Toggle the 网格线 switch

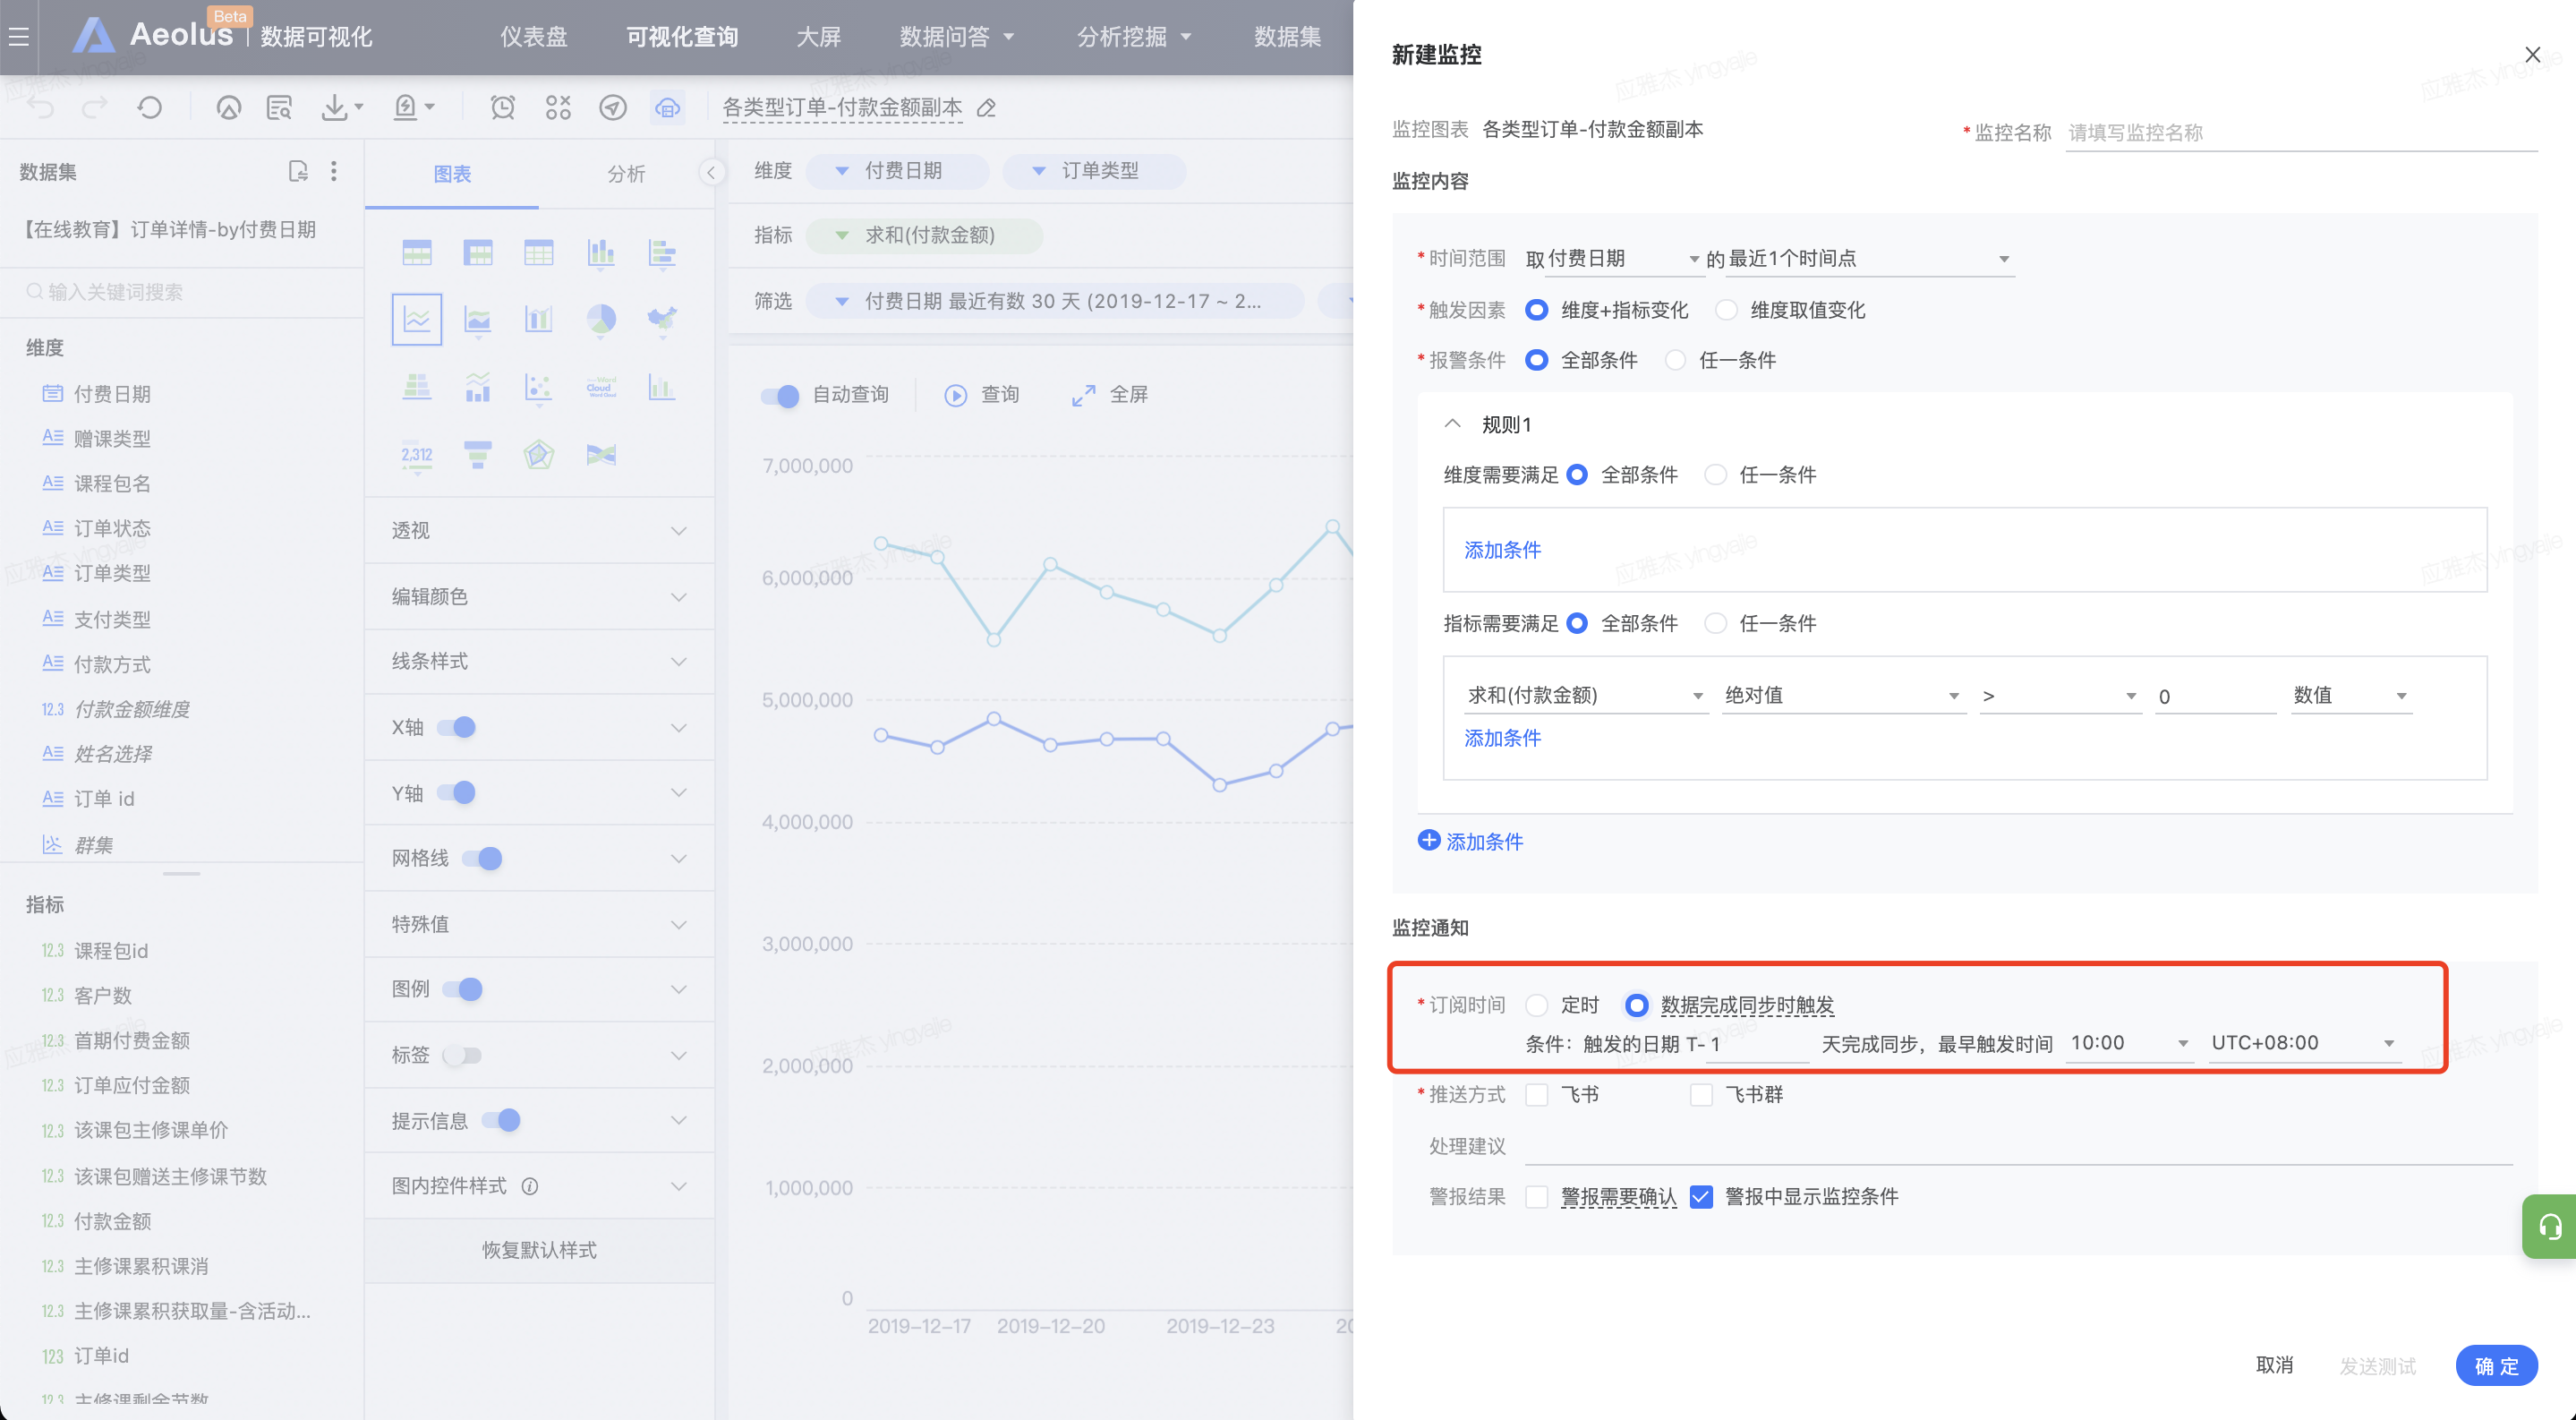tap(483, 859)
